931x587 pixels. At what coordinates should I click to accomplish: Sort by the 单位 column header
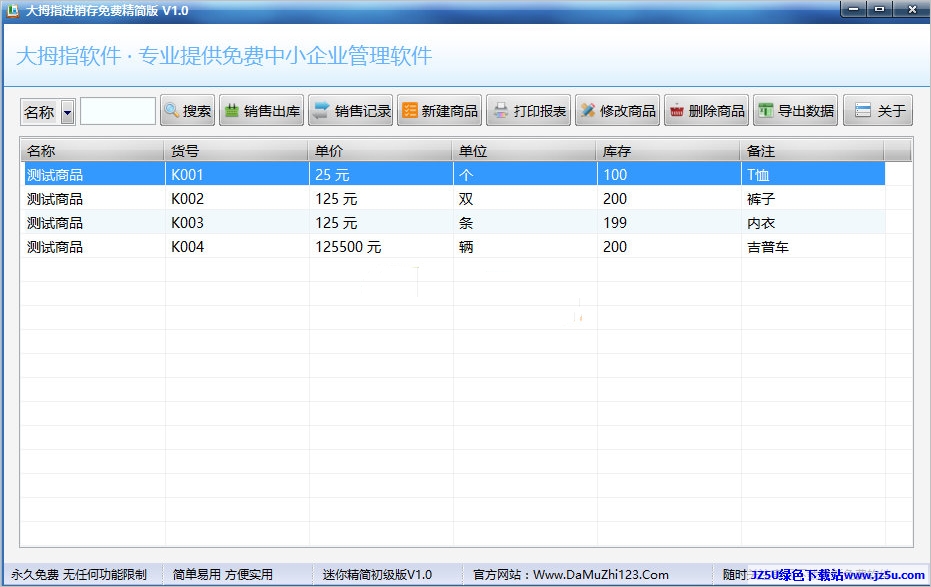[525, 151]
